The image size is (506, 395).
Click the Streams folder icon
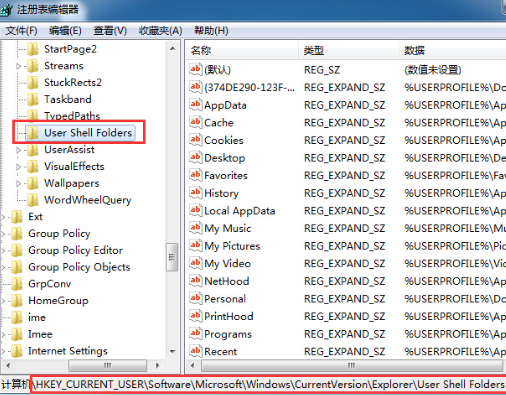point(33,66)
